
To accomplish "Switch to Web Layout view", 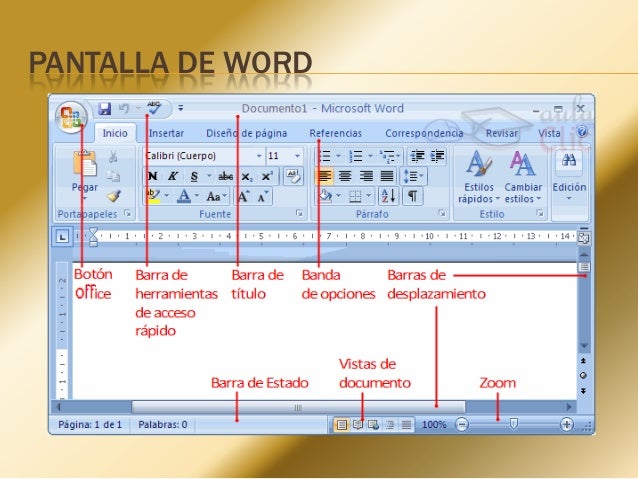I will [x=373, y=425].
